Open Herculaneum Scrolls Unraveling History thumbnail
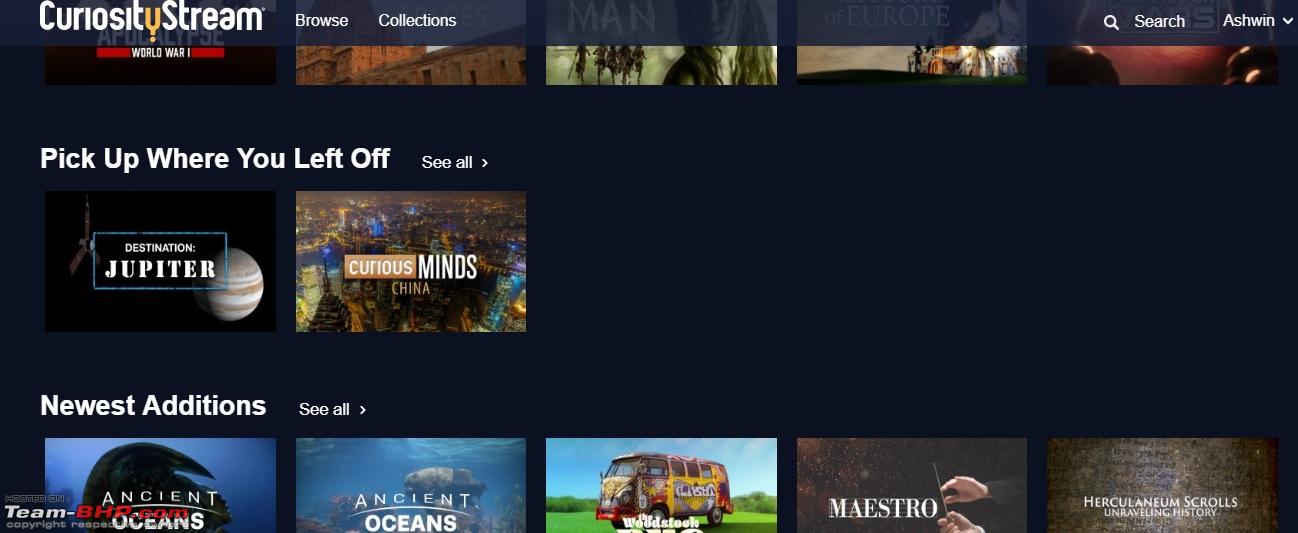1298x533 pixels. (1162, 485)
